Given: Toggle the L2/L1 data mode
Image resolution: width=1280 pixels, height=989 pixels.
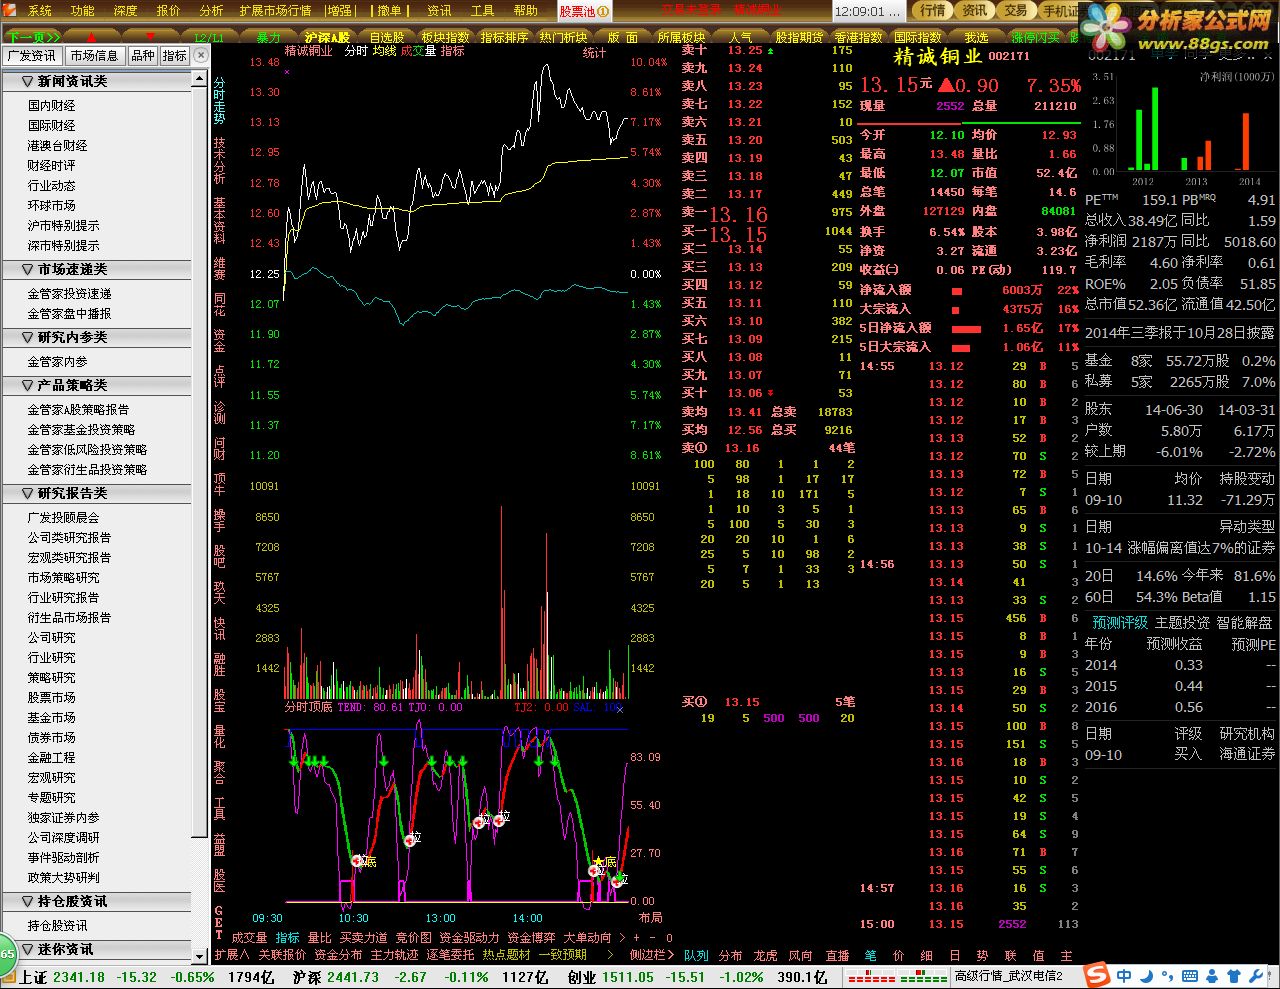Looking at the screenshot, I should [x=208, y=37].
